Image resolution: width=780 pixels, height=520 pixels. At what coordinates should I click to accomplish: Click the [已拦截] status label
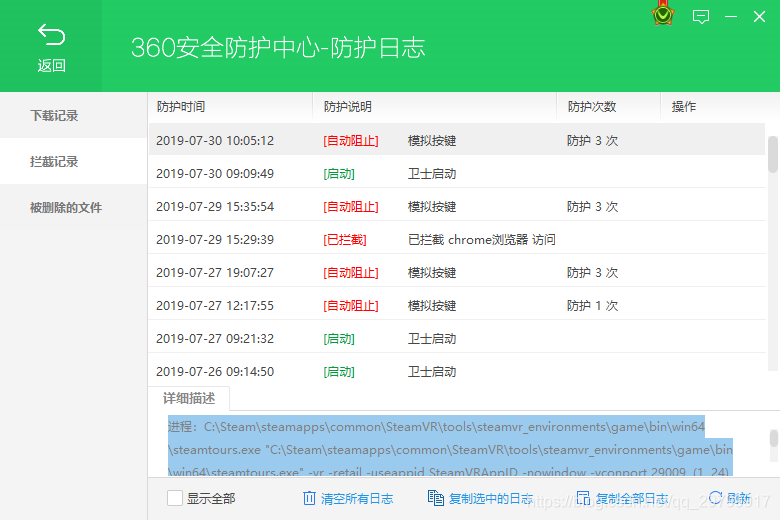pyautogui.click(x=345, y=240)
